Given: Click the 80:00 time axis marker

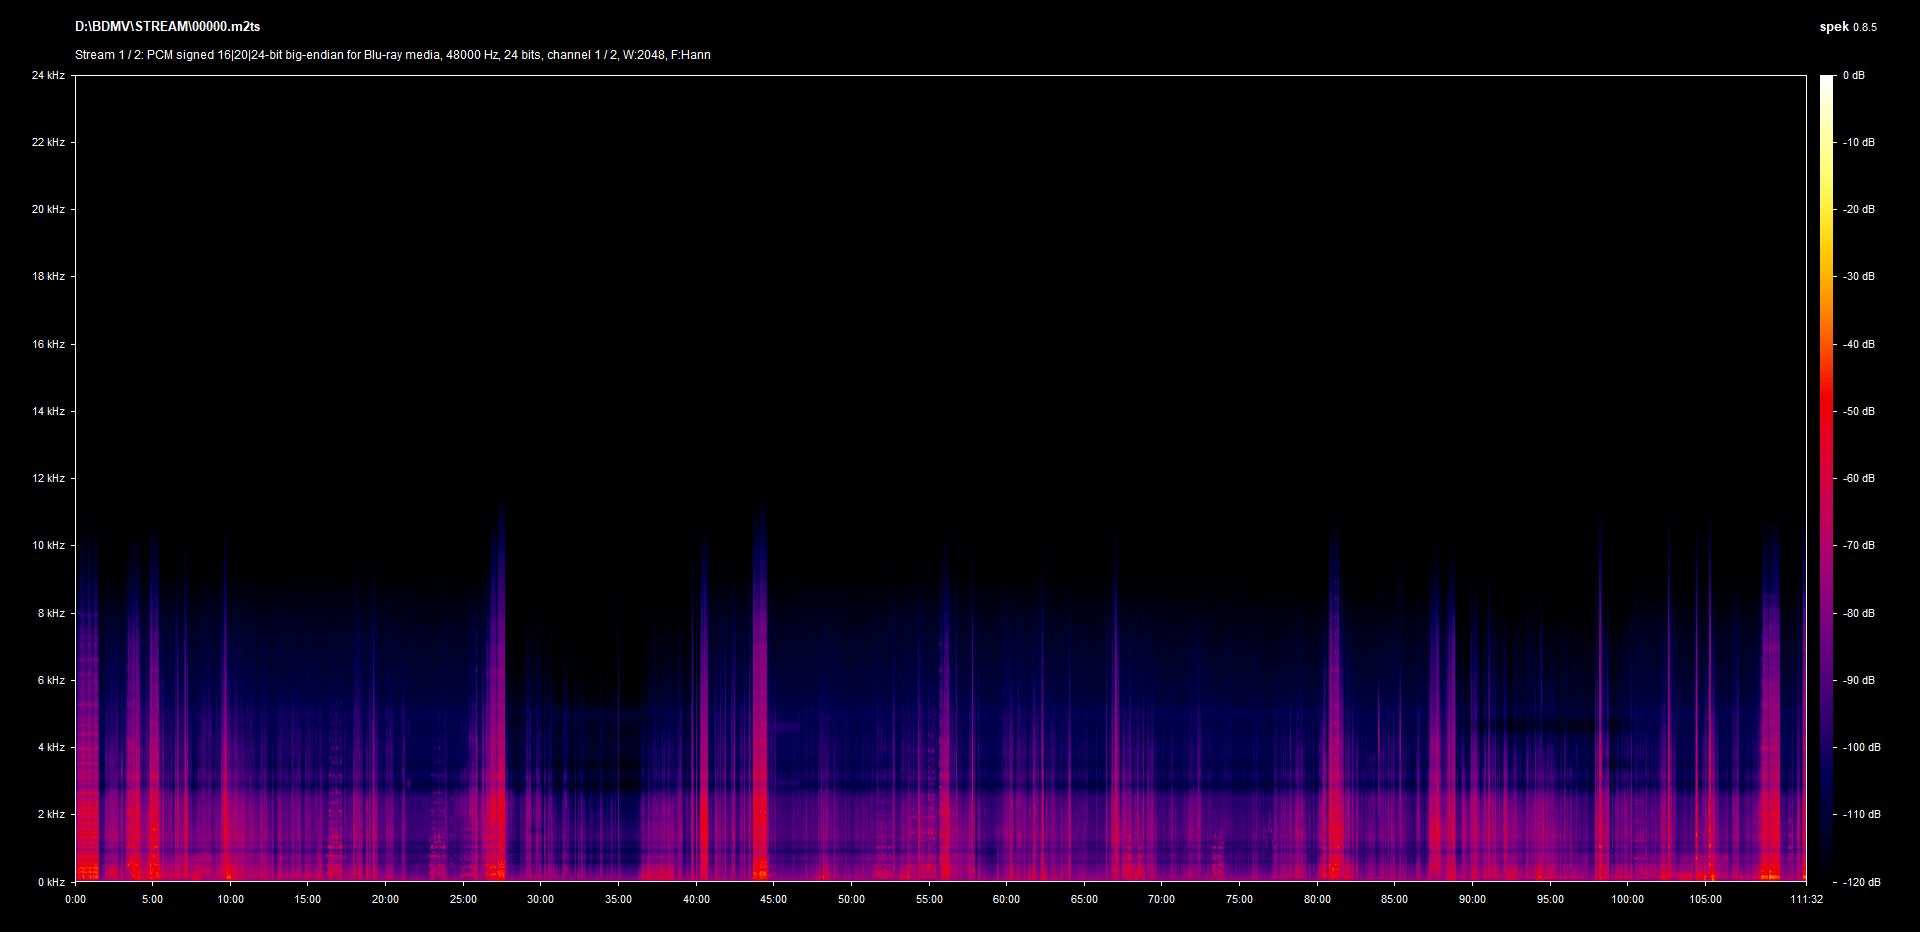Looking at the screenshot, I should tap(1317, 899).
